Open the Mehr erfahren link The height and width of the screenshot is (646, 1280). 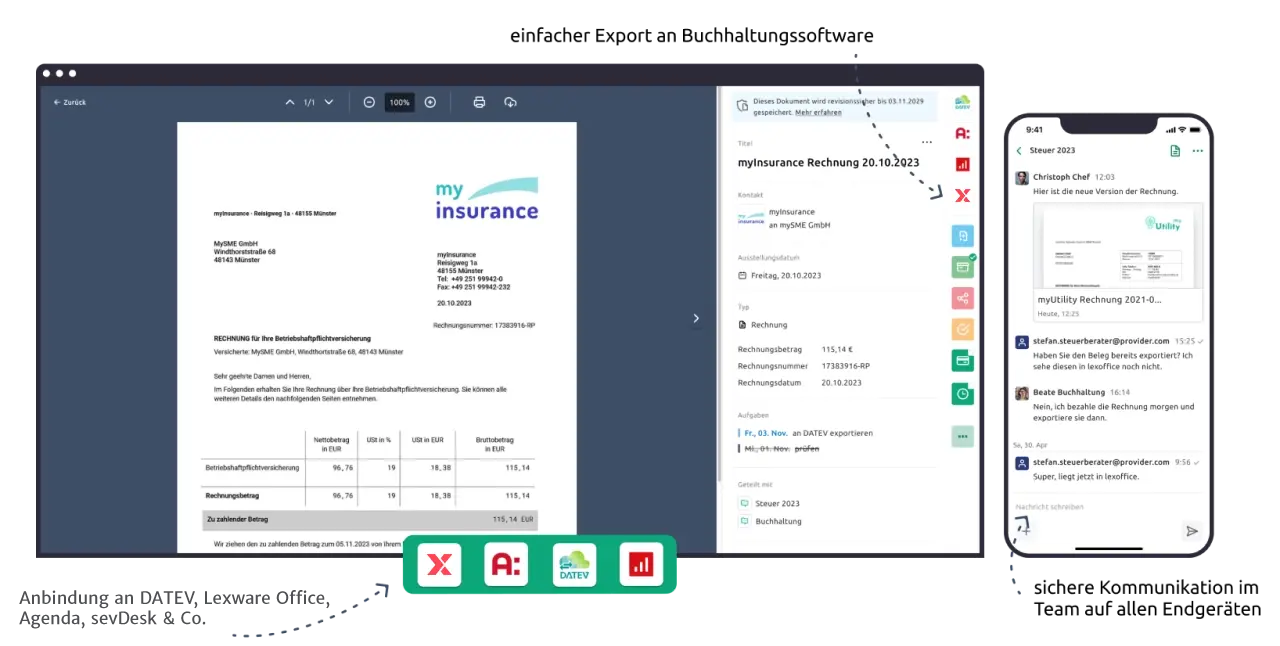818,113
